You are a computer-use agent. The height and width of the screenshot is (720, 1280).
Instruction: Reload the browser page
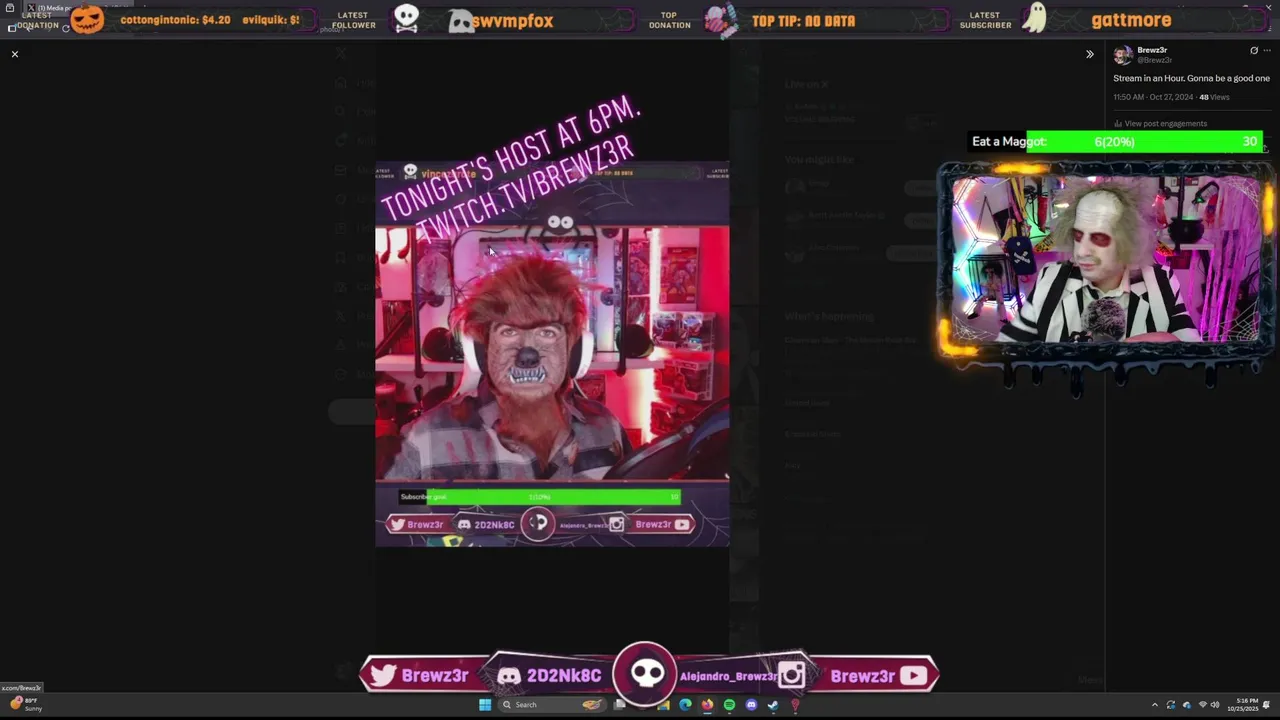click(x=66, y=27)
